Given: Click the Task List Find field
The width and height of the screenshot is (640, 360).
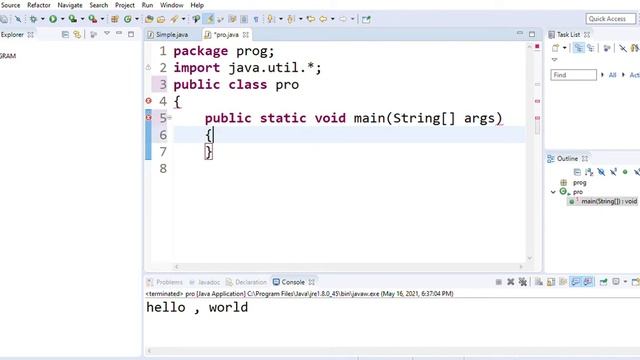Looking at the screenshot, I should coord(573,75).
